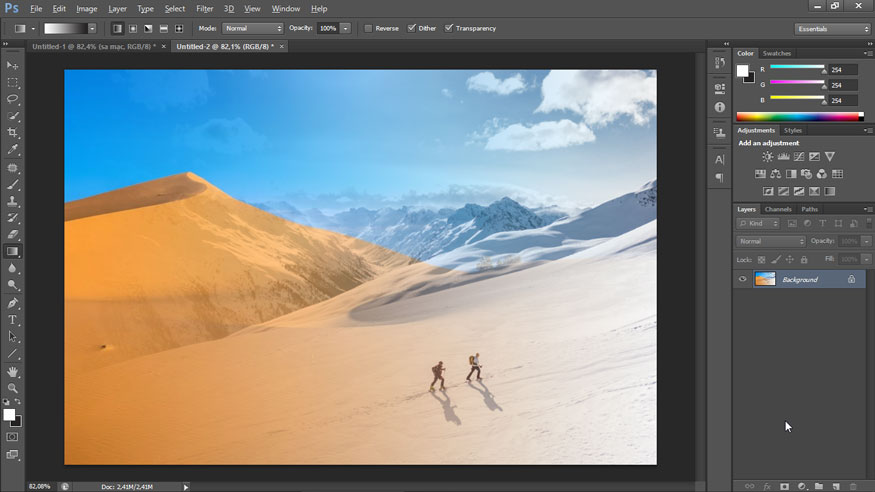Open the Essentials workspace dropdown
The image size is (875, 492).
(832, 29)
